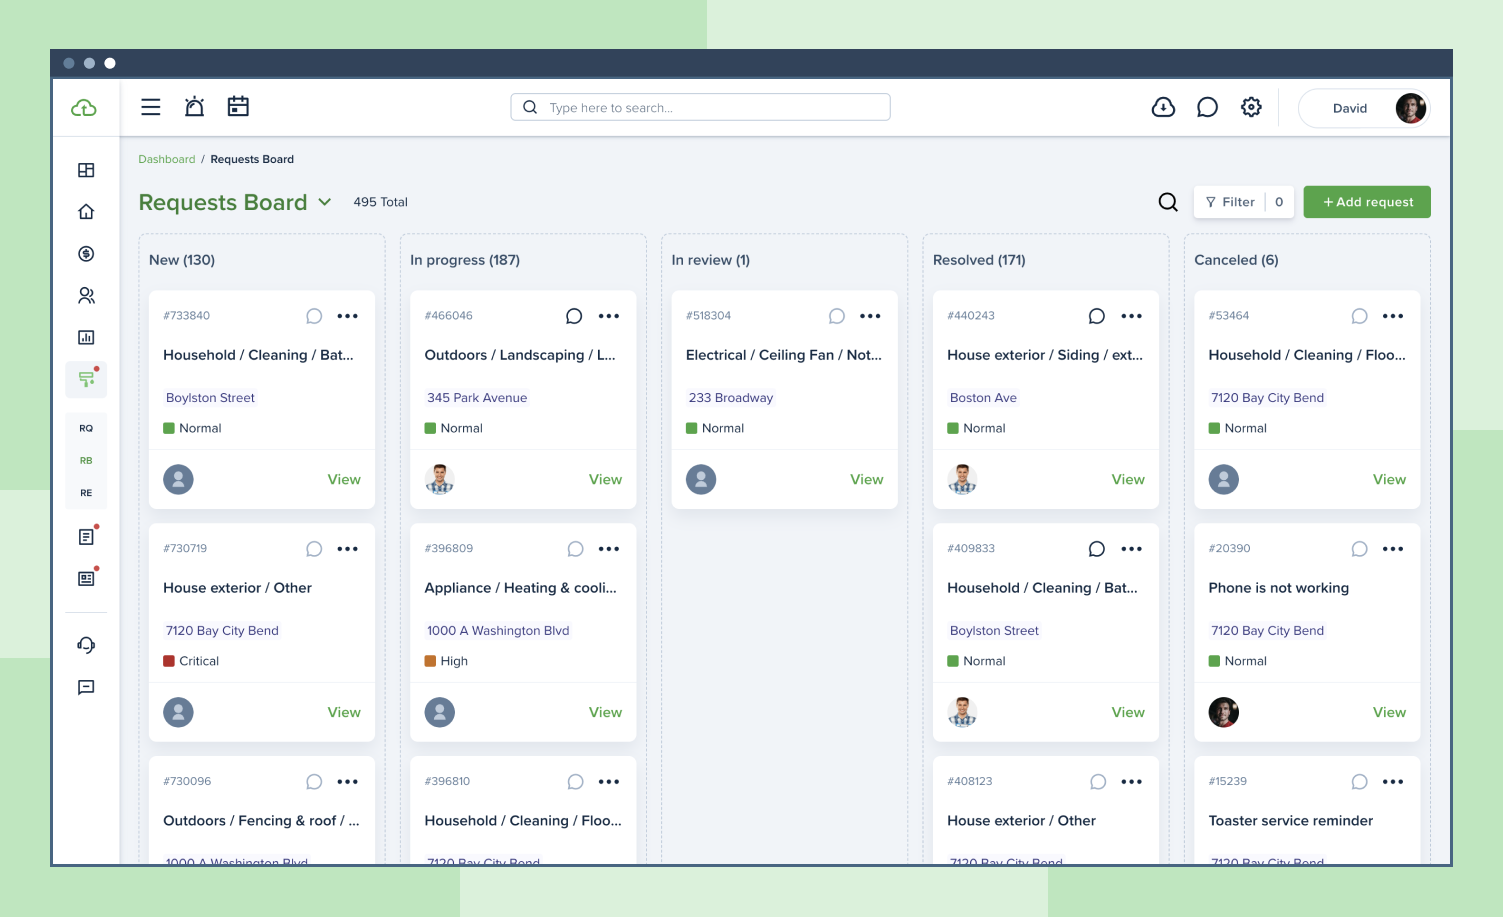Viewport: 1503px width, 917px height.
Task: Open the home icon in sidebar
Action: (86, 212)
